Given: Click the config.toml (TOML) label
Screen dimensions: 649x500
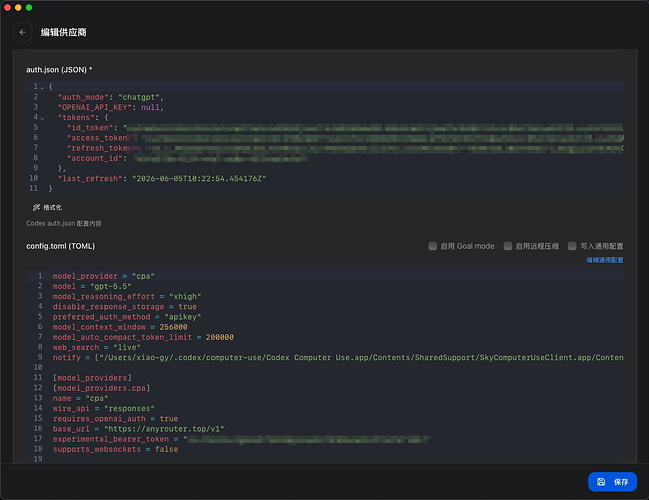Looking at the screenshot, I should coord(60,246).
